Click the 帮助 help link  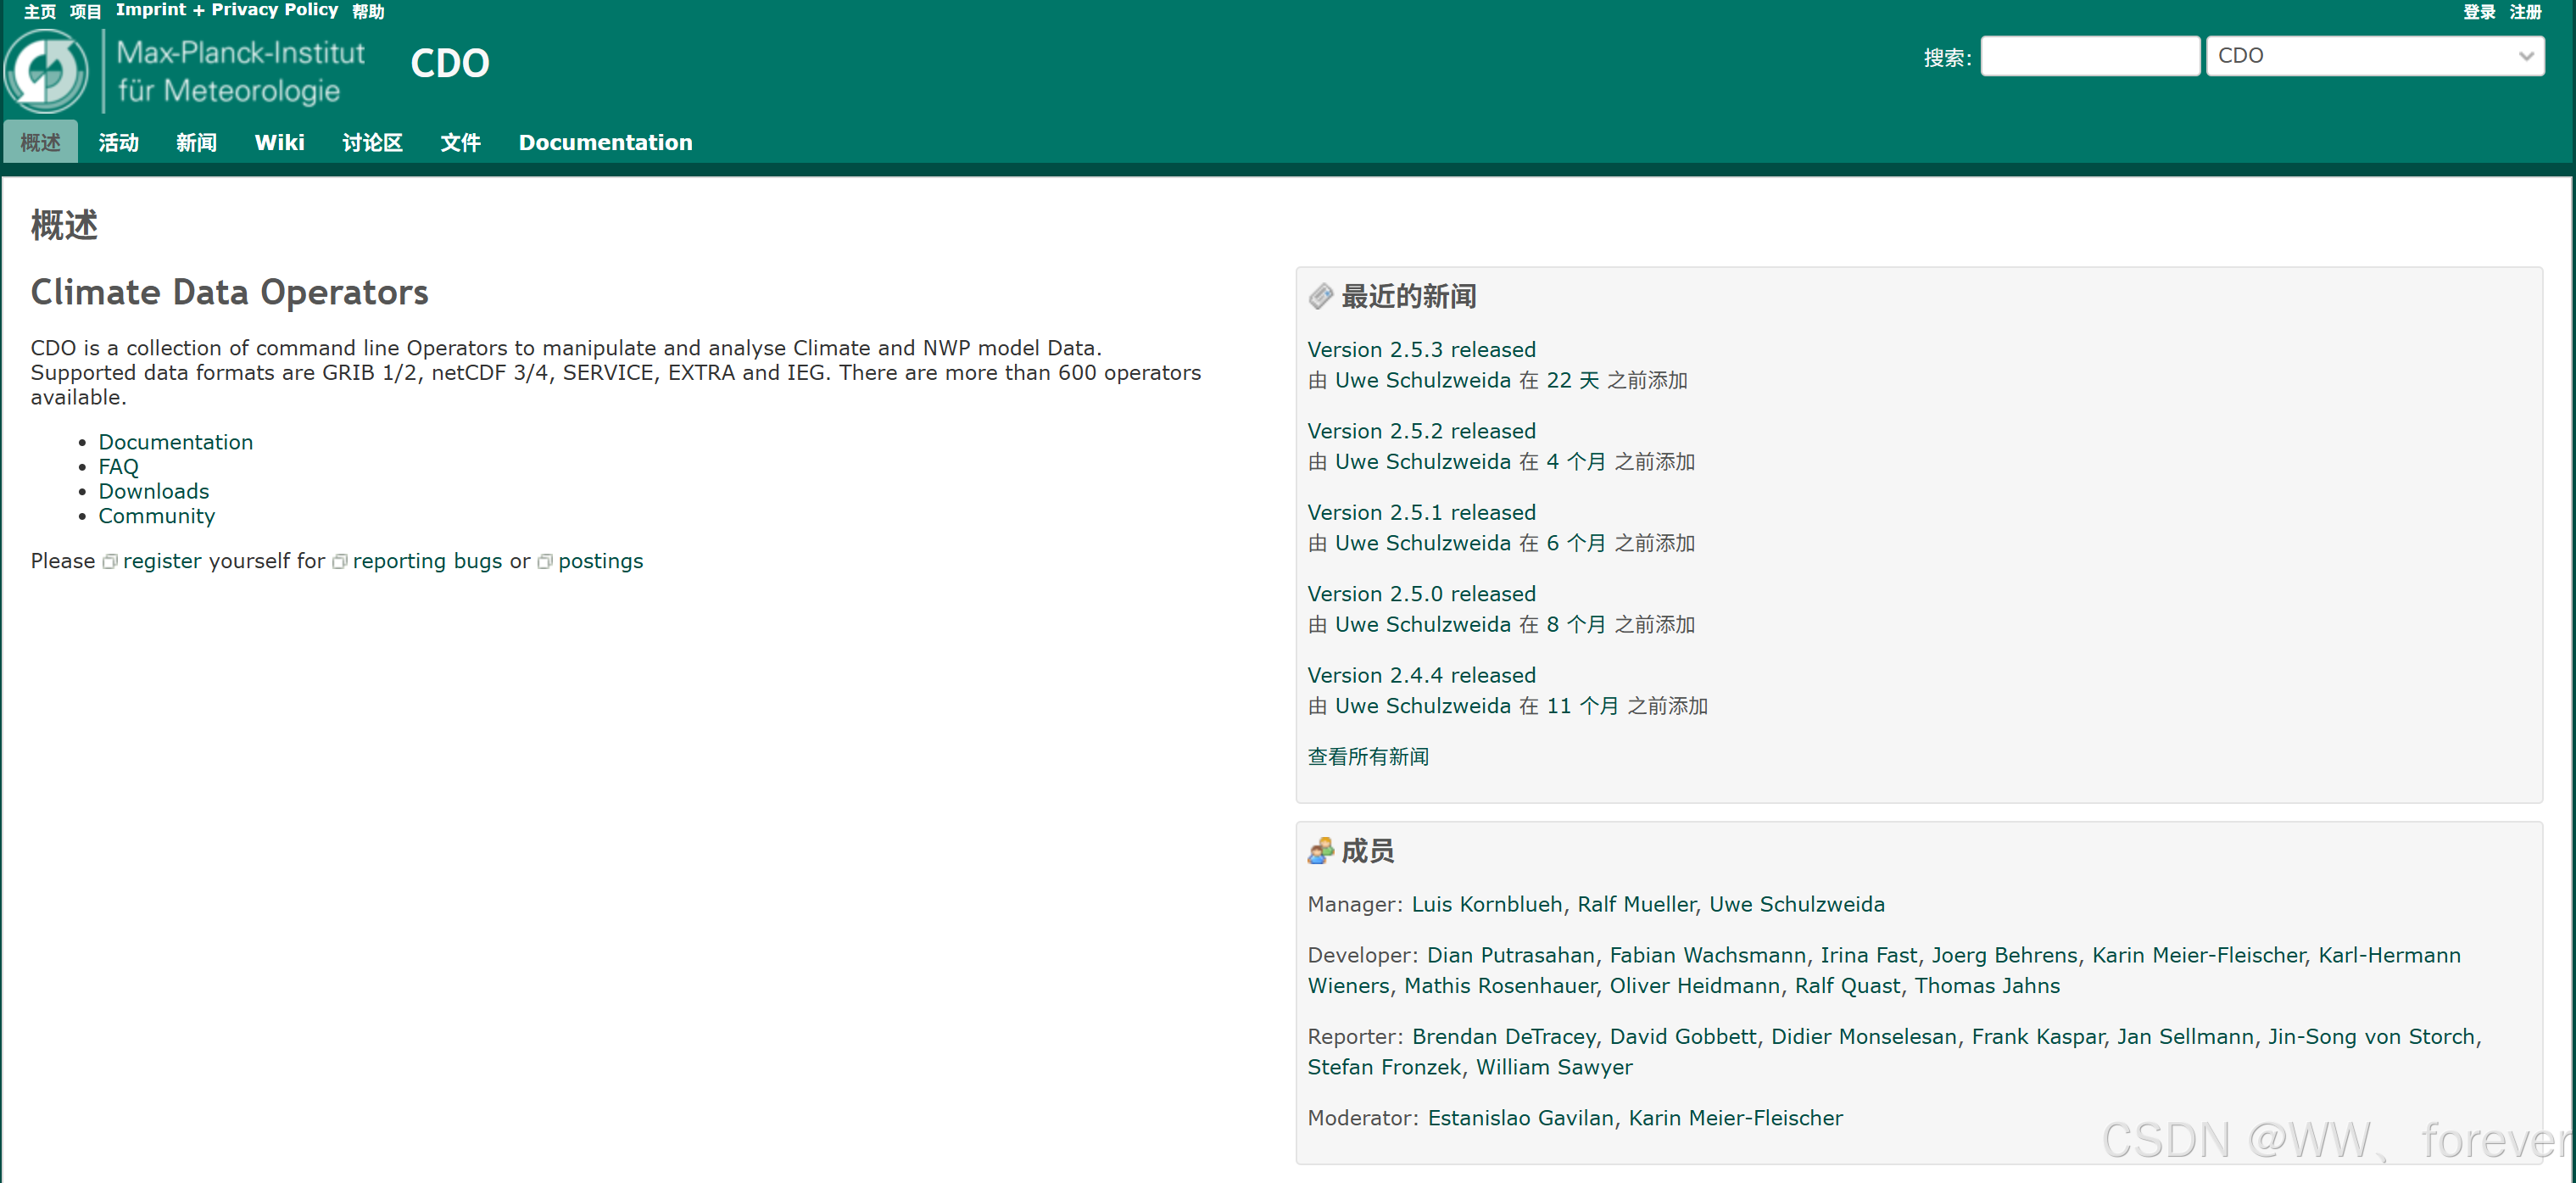coord(368,11)
